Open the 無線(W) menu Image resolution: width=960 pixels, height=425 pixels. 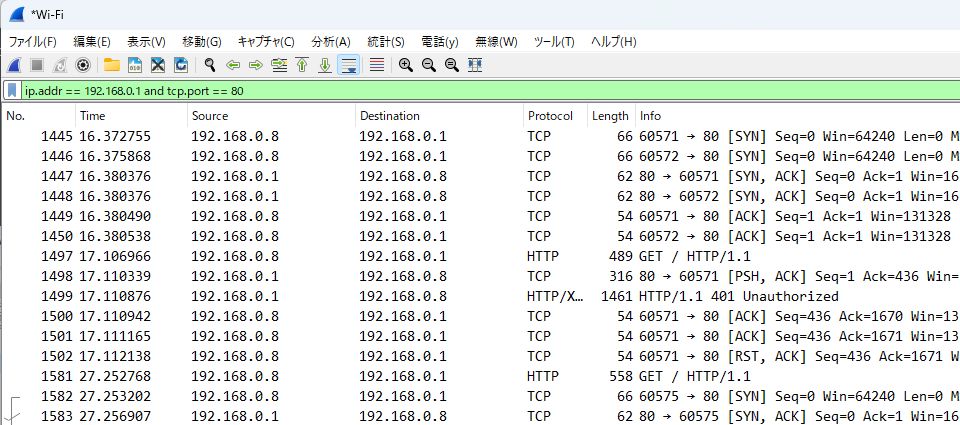click(497, 42)
